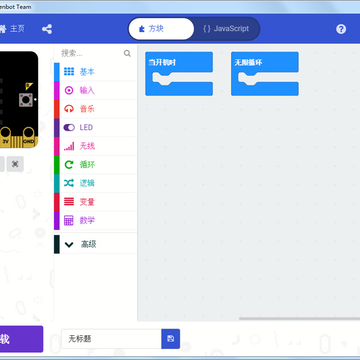Open the 循环 block category
The height and width of the screenshot is (360, 360).
(95, 165)
